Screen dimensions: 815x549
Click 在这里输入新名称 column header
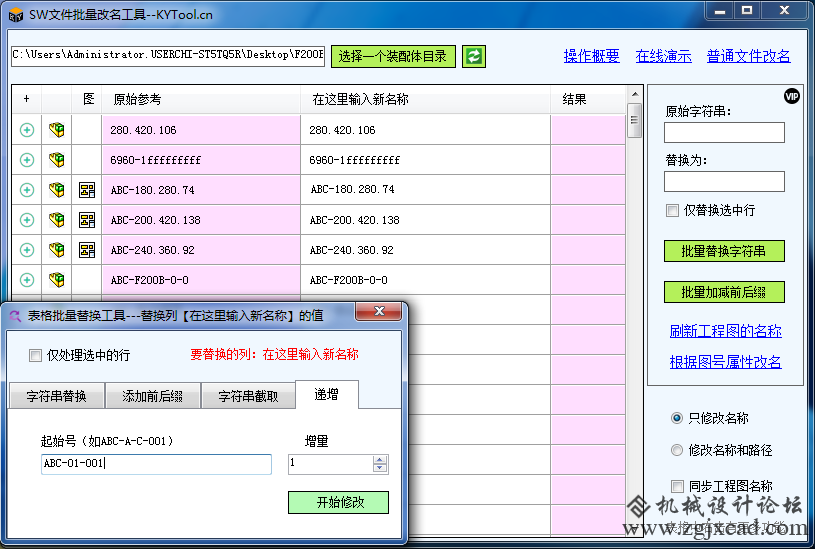point(425,99)
